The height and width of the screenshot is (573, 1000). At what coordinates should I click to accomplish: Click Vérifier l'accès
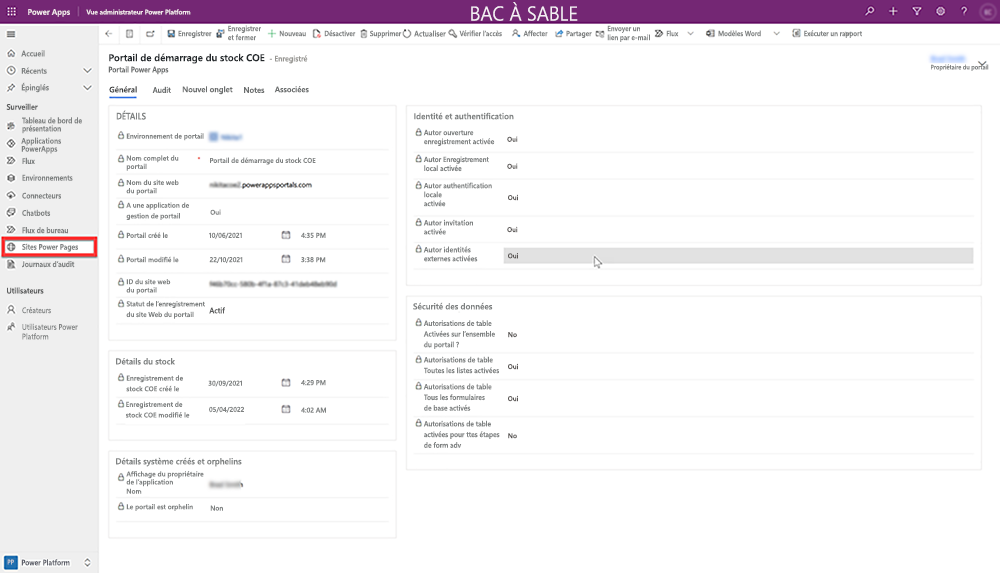[475, 34]
